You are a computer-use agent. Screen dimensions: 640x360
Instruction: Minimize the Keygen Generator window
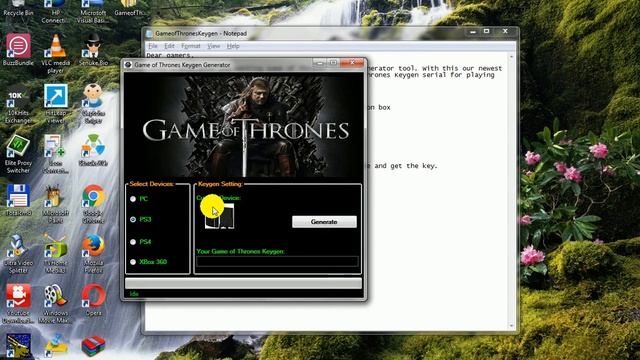(x=320, y=63)
